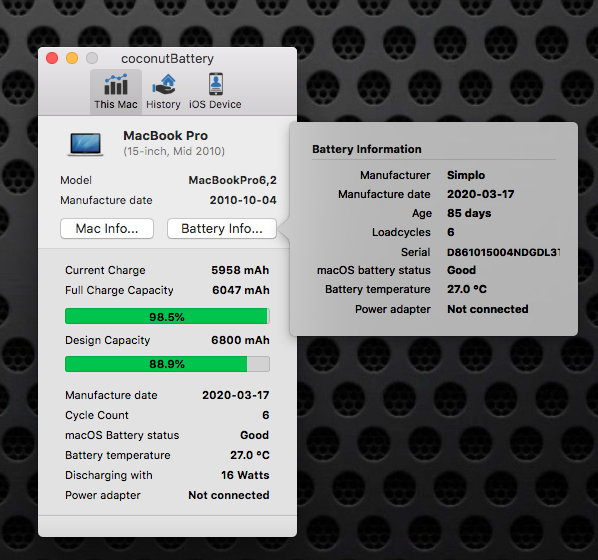Viewport: 598px width, 560px height.
Task: Click the Current Charge label
Action: 105,270
